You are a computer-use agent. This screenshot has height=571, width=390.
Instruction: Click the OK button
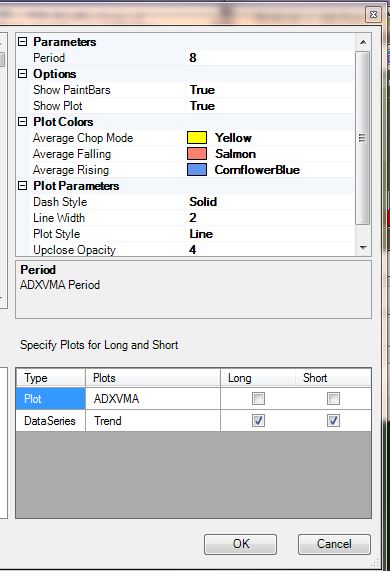(240, 544)
